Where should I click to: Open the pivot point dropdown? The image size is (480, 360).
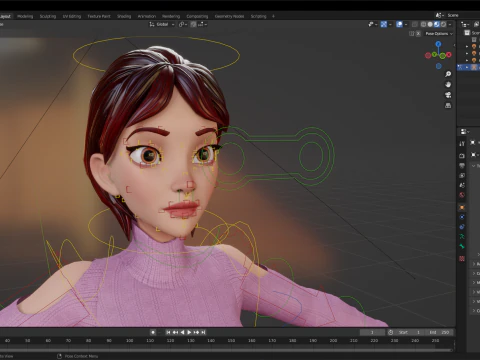183,24
